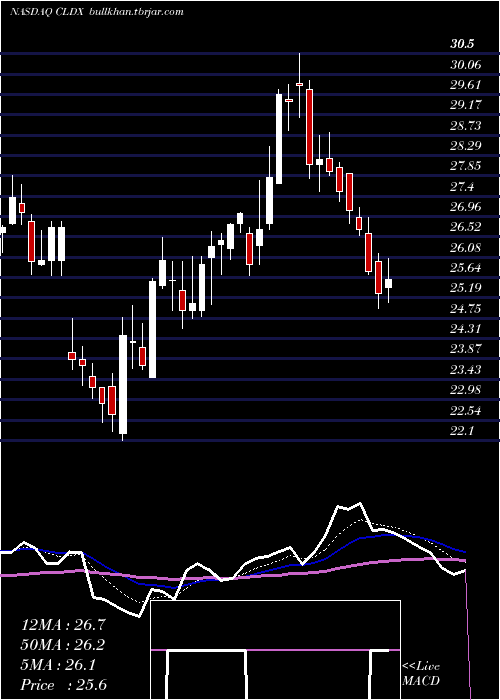Click the 28.29 price axis label
The width and height of the screenshot is (500, 700).
[x=466, y=146]
